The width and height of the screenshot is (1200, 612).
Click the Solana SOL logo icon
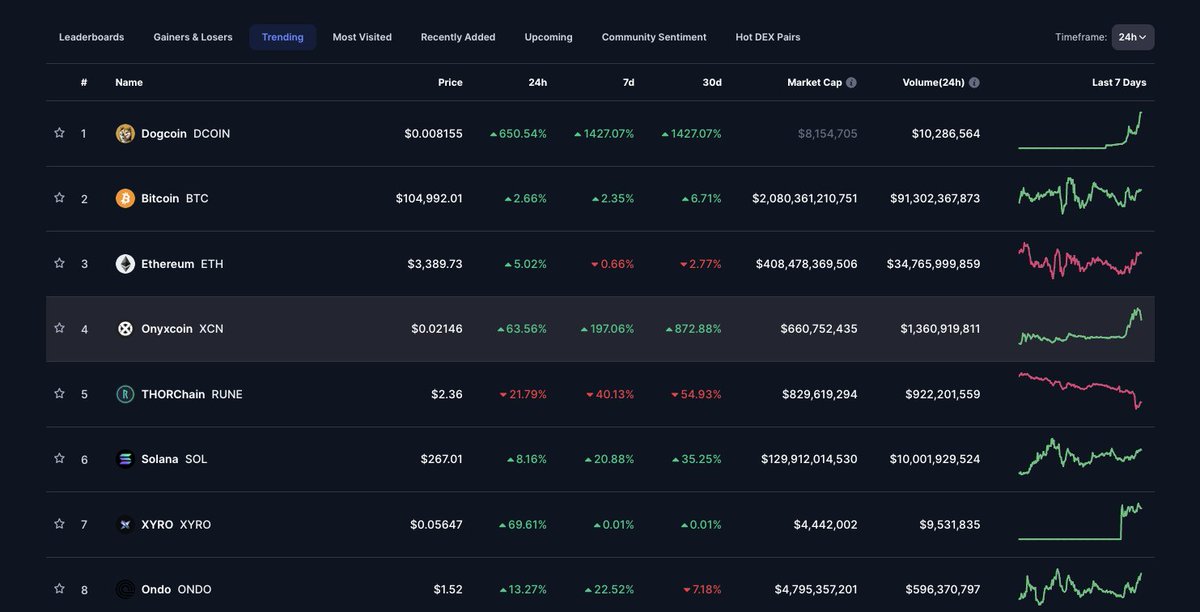click(124, 458)
